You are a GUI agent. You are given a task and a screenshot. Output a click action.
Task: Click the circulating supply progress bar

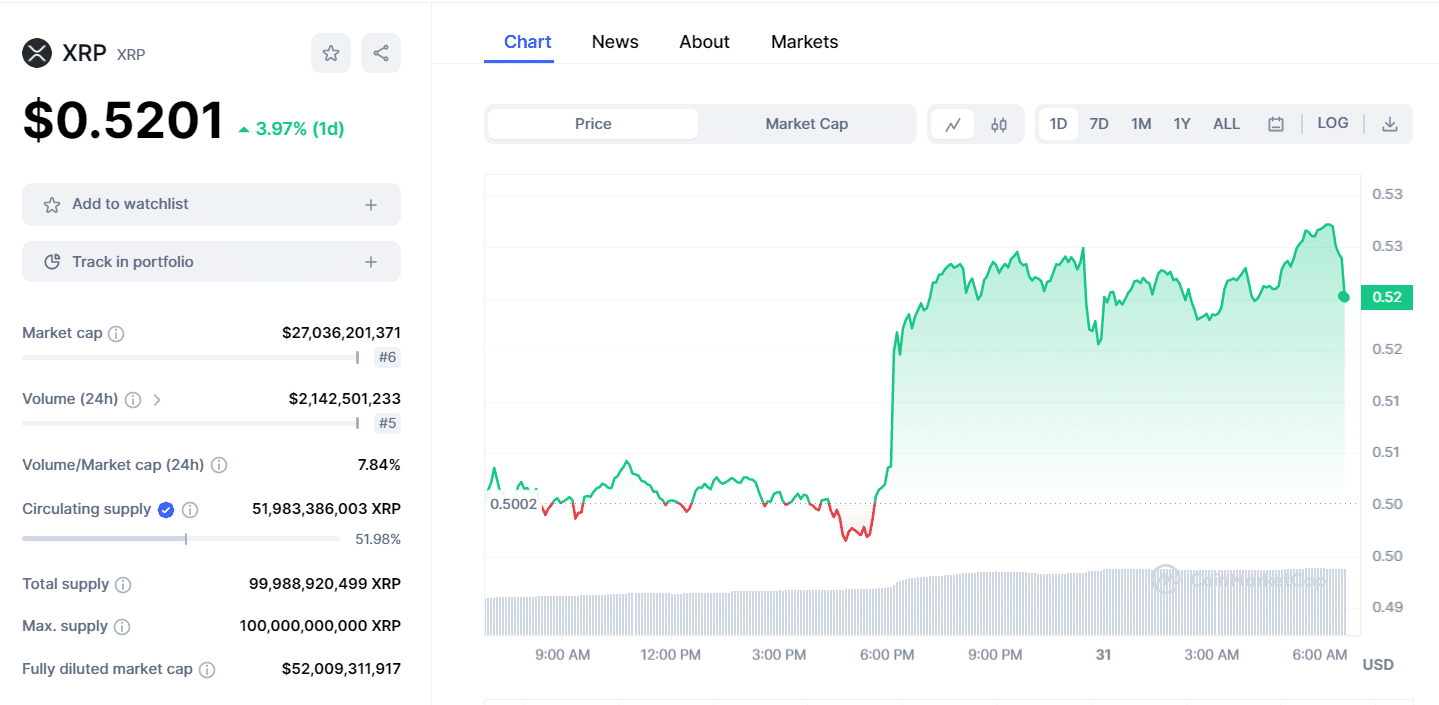(181, 538)
